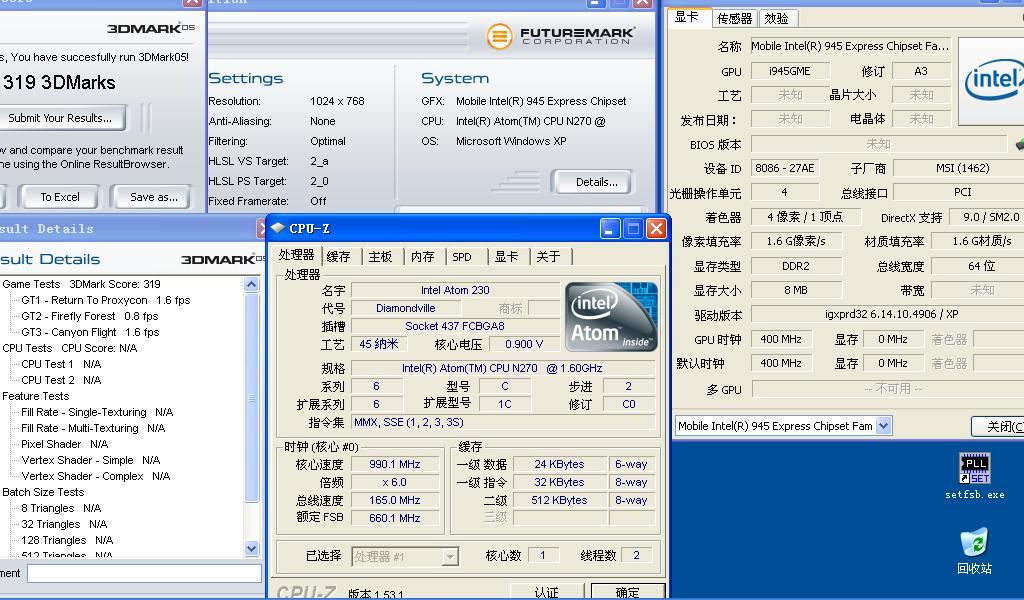This screenshot has width=1024, height=600.
Task: Select the Pixel Shader row
Action: (x=64, y=444)
